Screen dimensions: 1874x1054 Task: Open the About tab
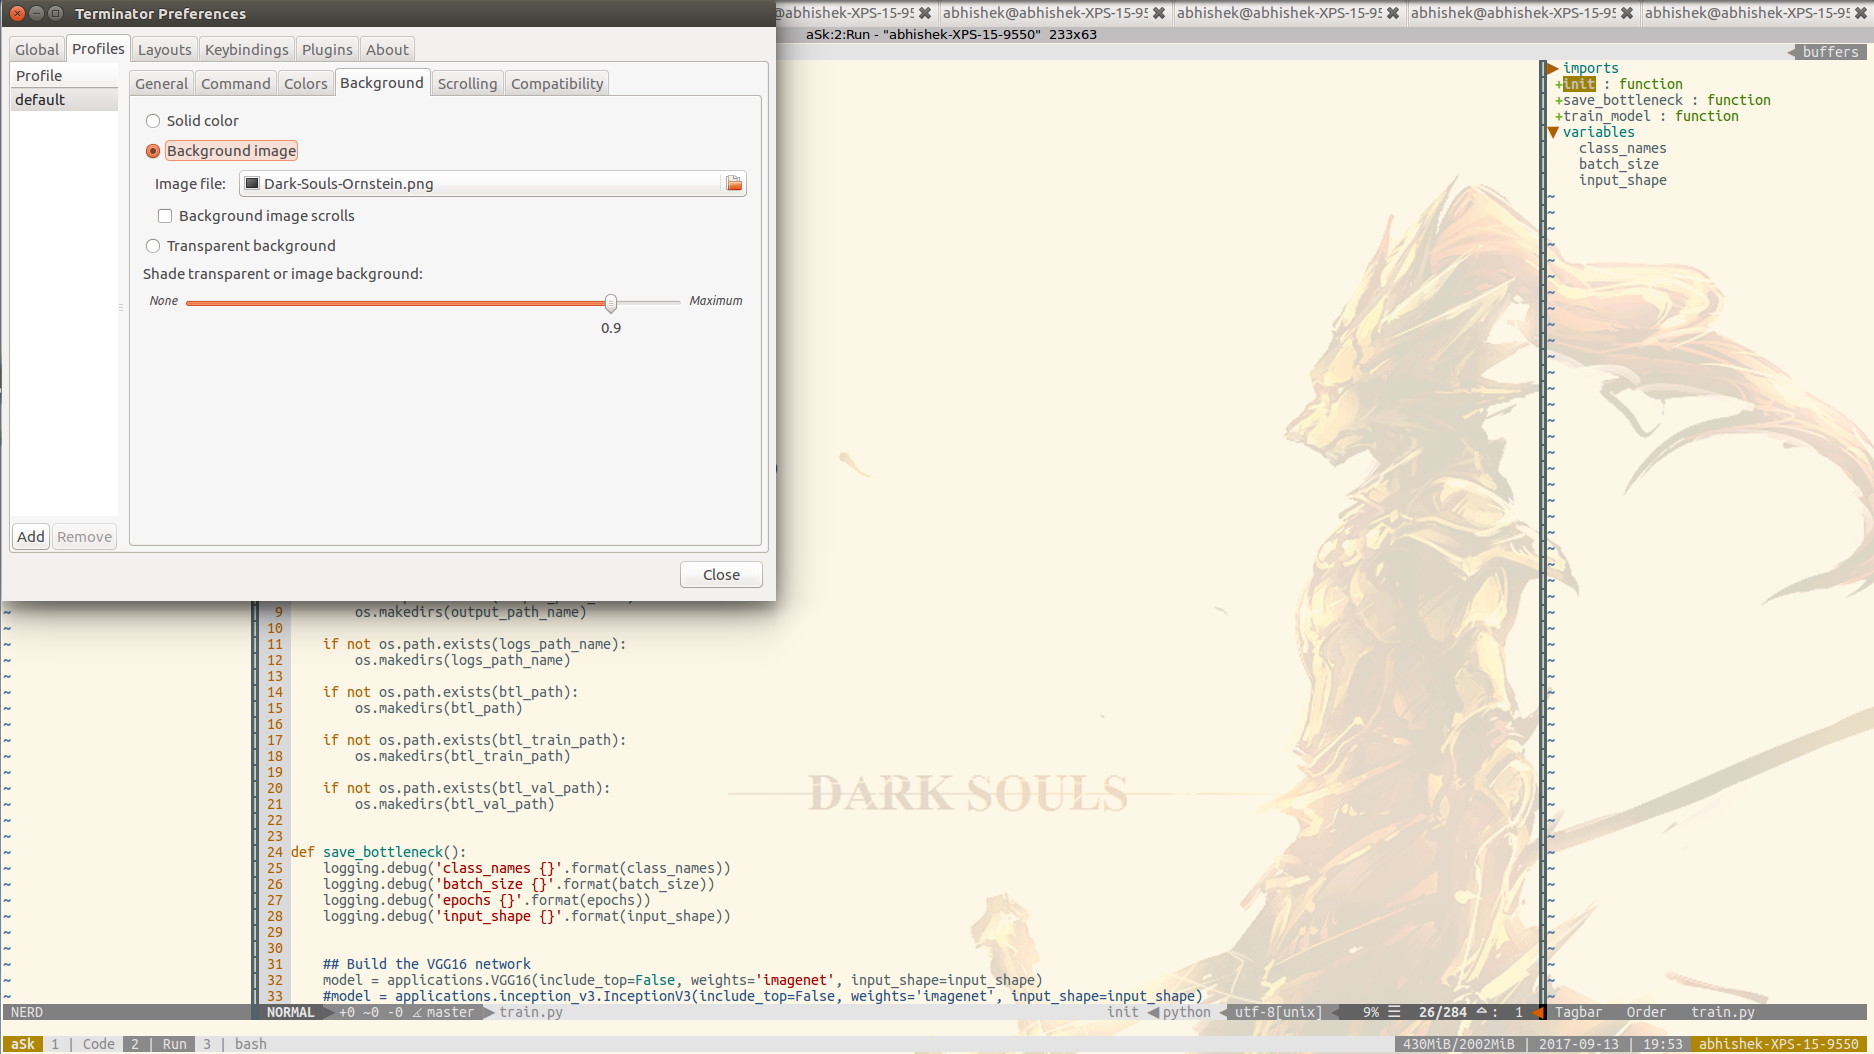[387, 49]
